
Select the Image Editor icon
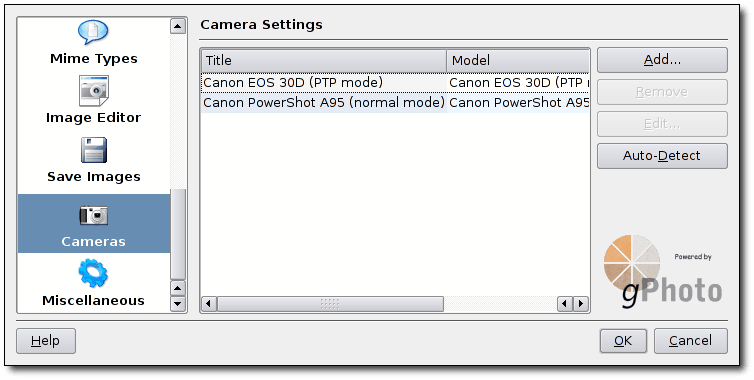[94, 91]
